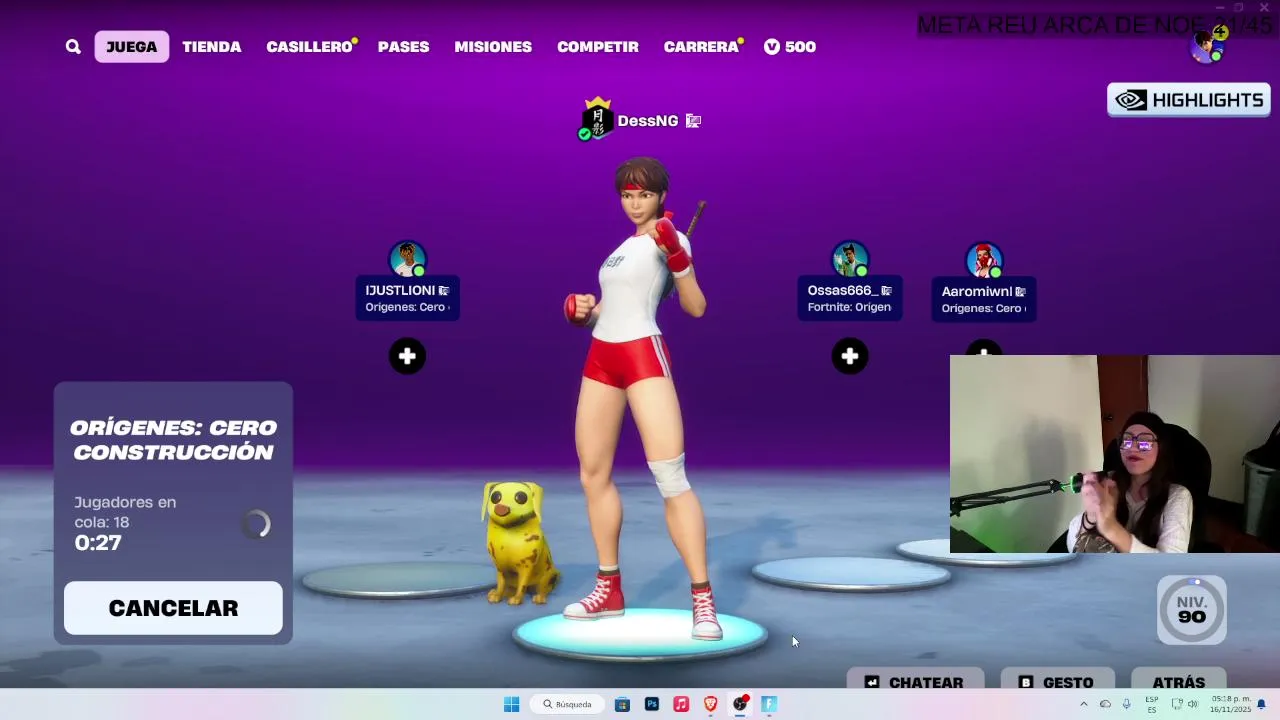The height and width of the screenshot is (720, 1280).
Task: Open the Windows Start menu
Action: click(x=511, y=704)
